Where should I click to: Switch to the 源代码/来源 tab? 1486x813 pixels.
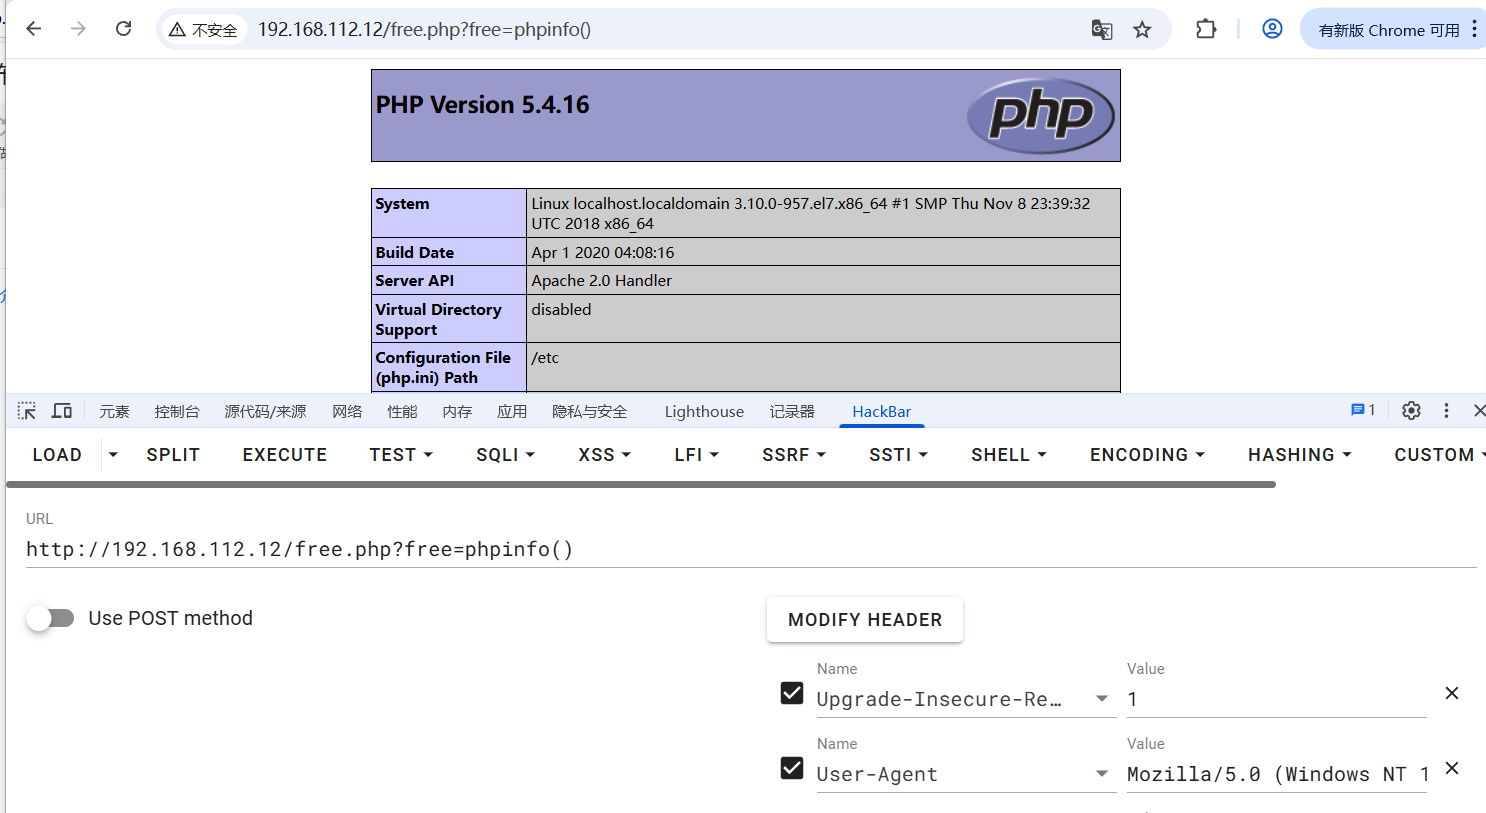point(265,411)
